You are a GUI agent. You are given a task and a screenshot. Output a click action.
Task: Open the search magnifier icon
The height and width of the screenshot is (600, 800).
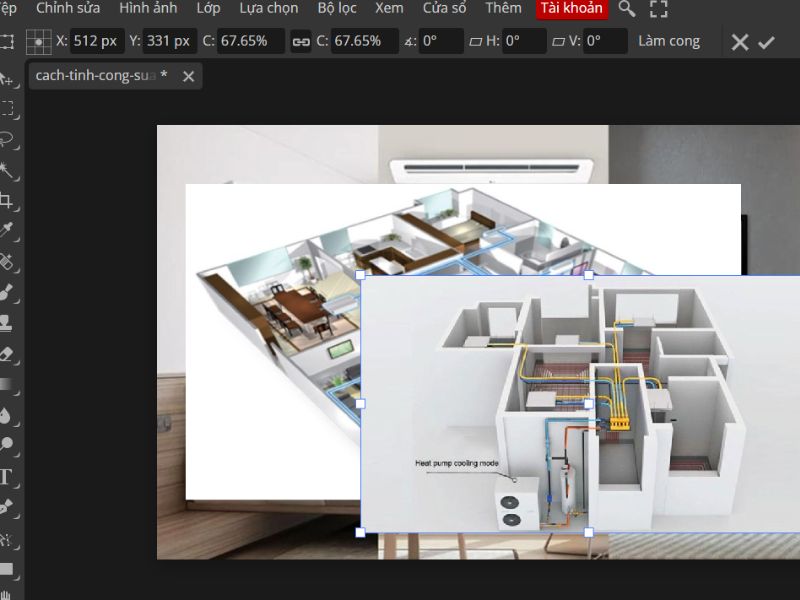coord(627,8)
